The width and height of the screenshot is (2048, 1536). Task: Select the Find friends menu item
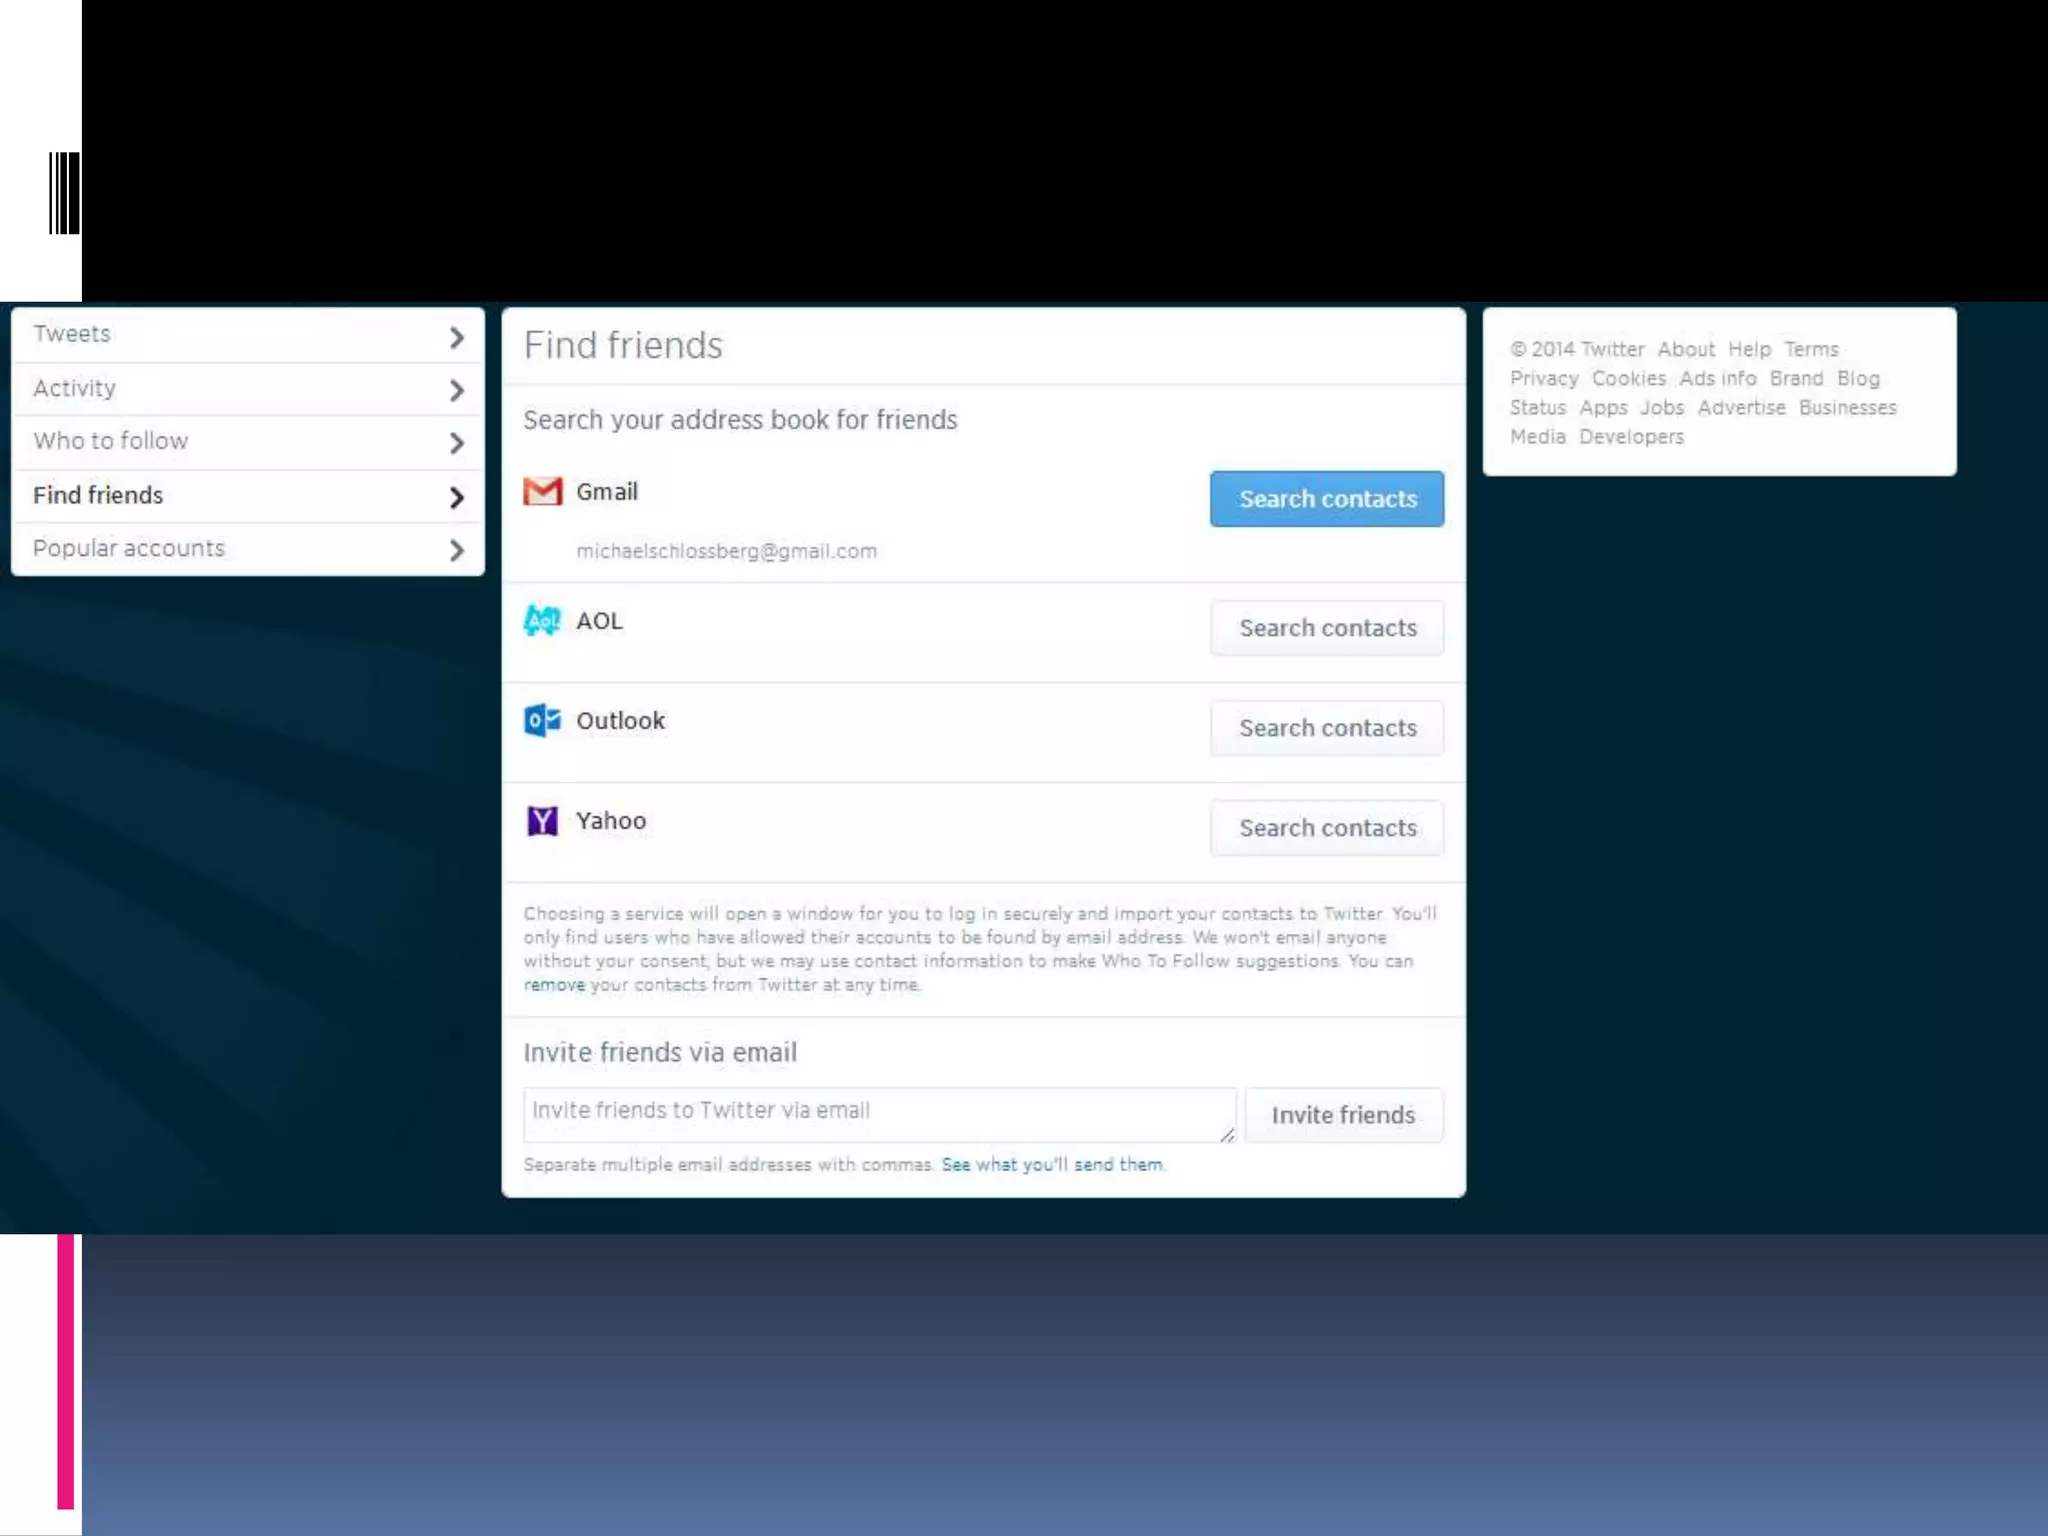[x=98, y=495]
